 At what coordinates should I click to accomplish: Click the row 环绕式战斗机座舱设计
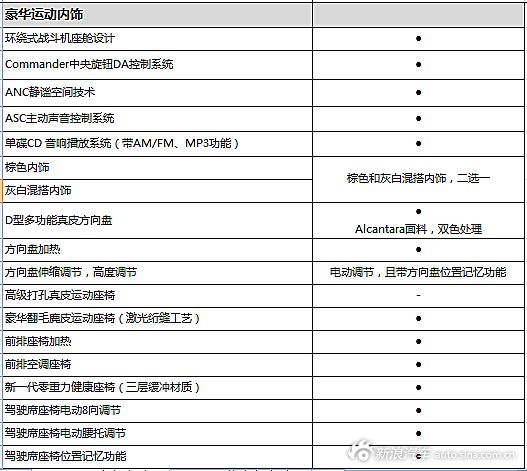click(263, 39)
